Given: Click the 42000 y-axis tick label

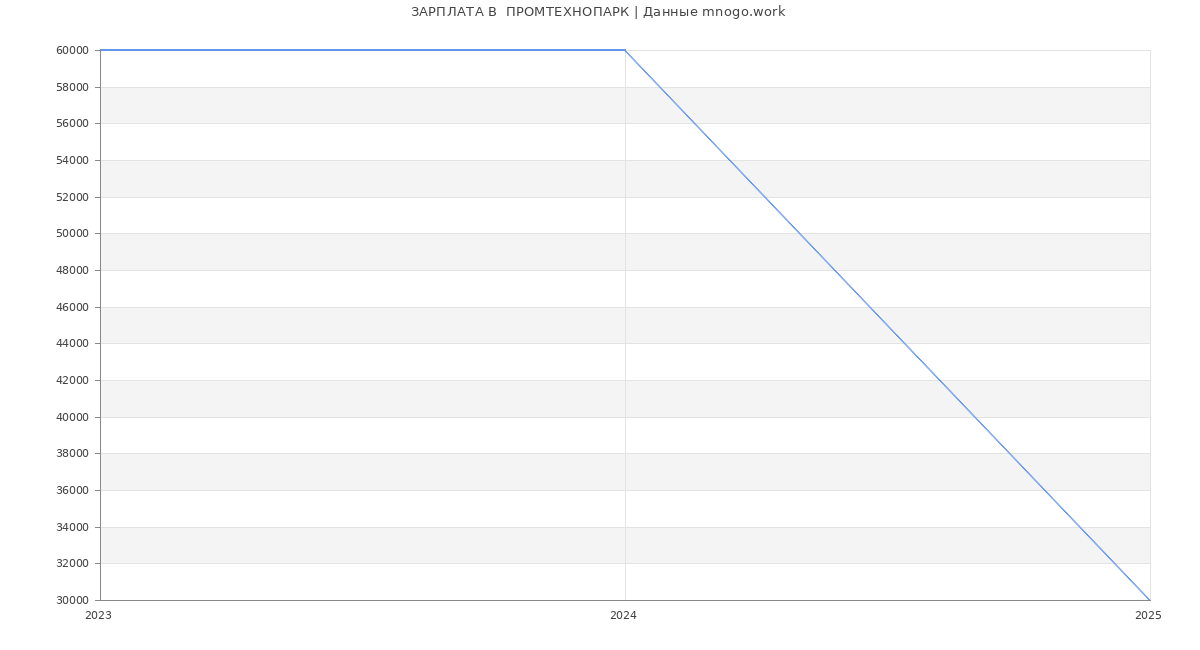Looking at the screenshot, I should point(72,381).
